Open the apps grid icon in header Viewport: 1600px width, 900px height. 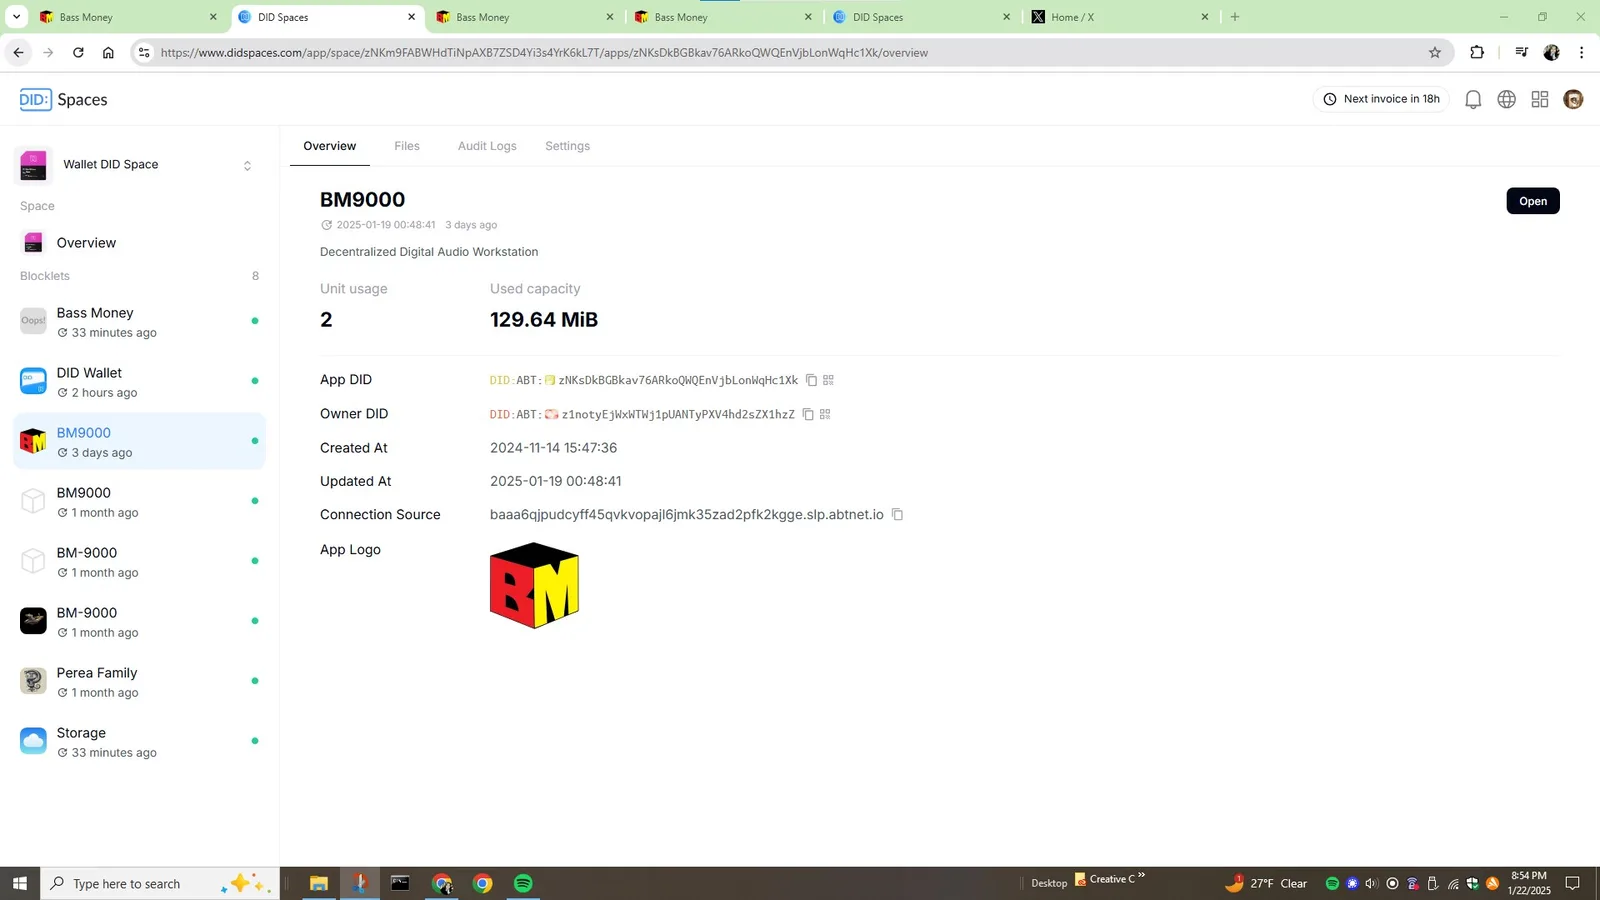tap(1540, 99)
